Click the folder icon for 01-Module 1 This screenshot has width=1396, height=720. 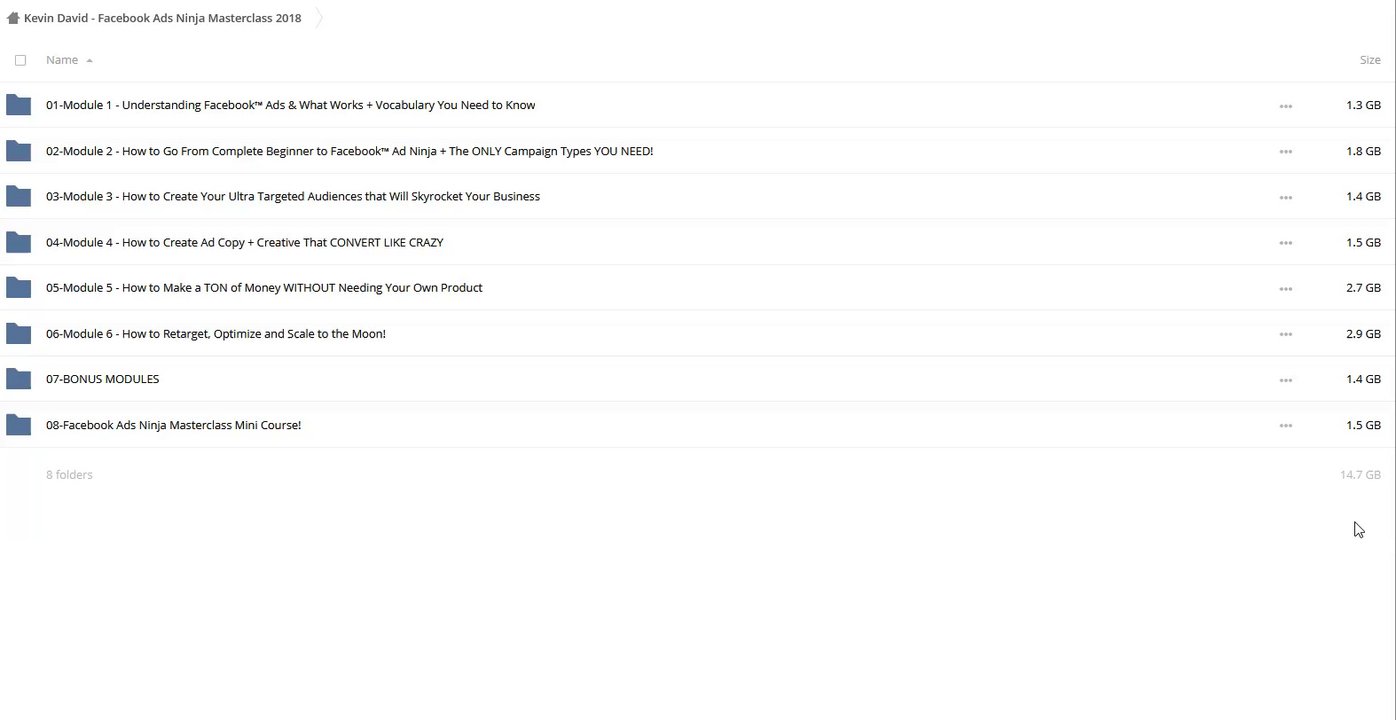(18, 105)
